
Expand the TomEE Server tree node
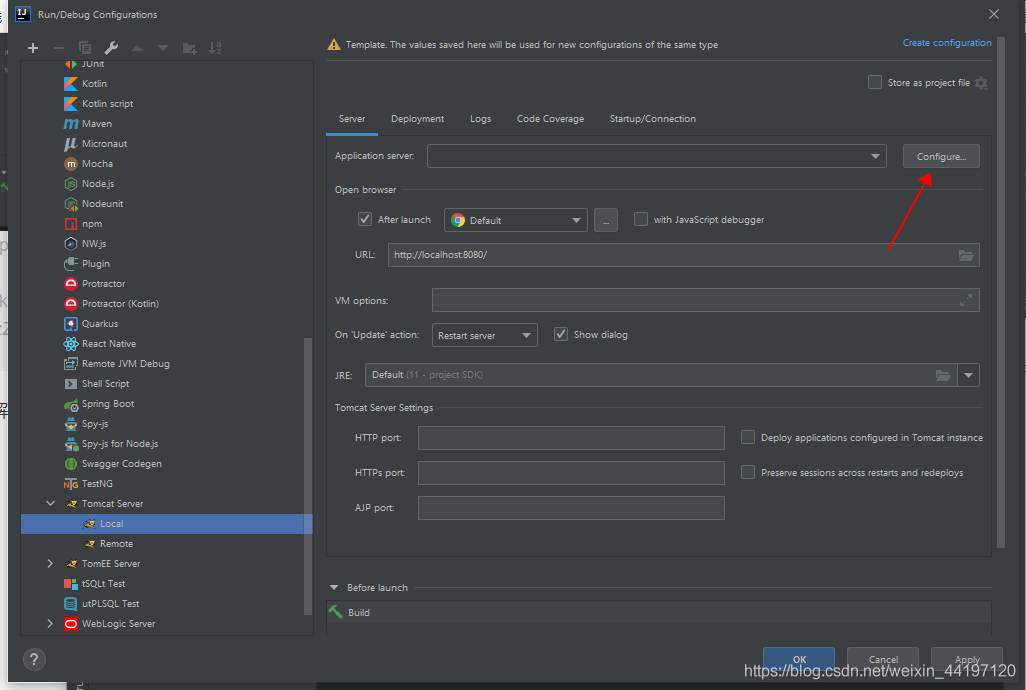coord(51,564)
